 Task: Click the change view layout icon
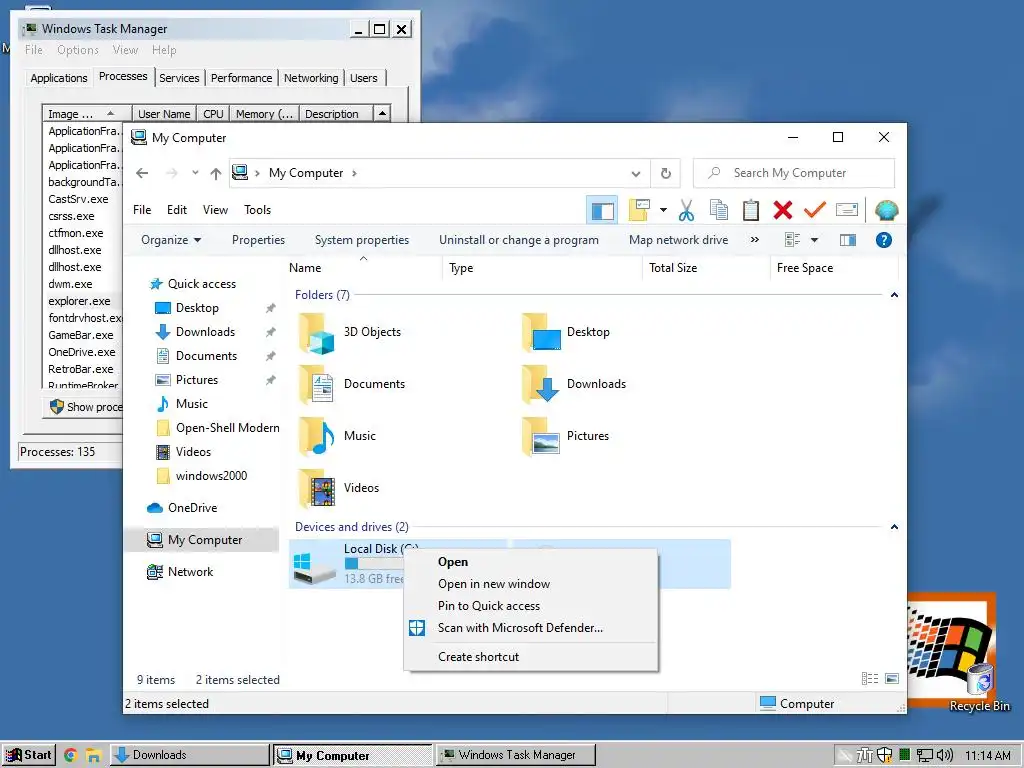[792, 240]
